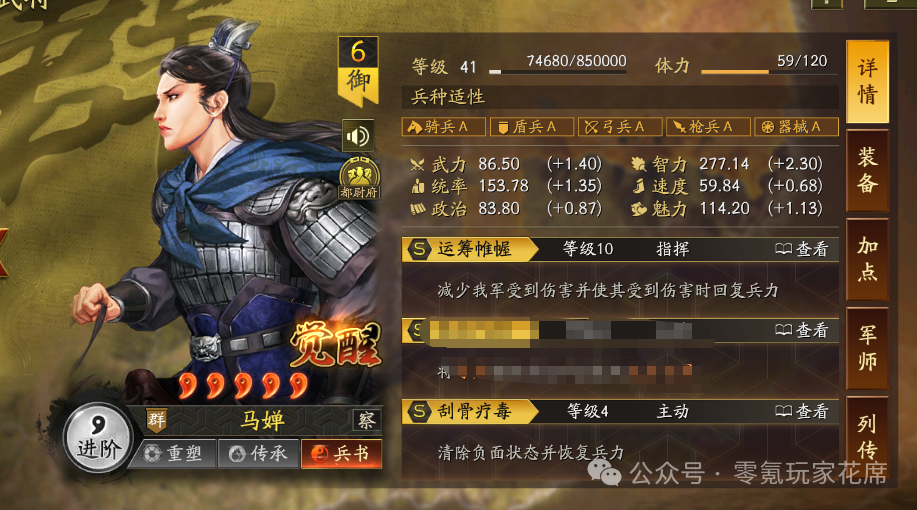
Task: Click the 重塑 button
Action: (x=173, y=454)
